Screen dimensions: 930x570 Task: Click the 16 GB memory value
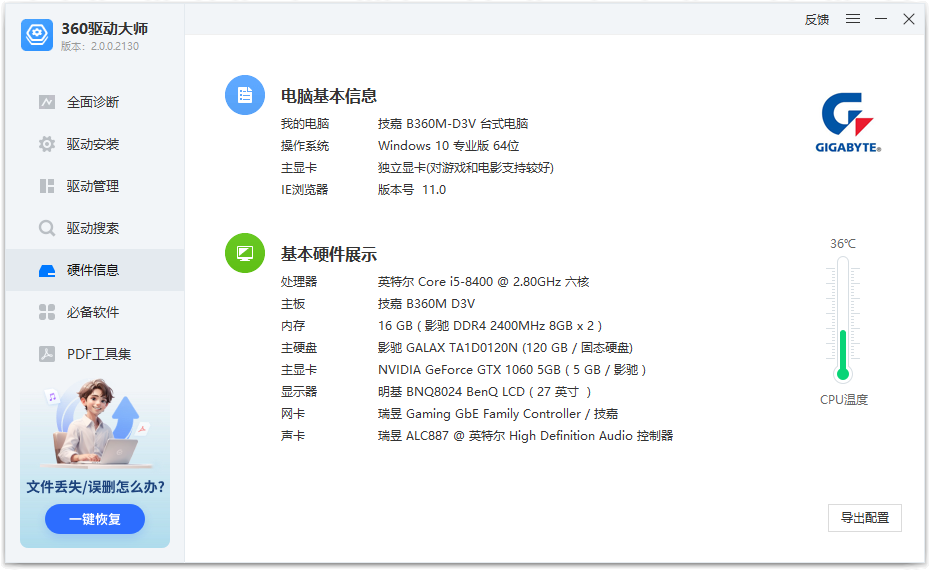pyautogui.click(x=490, y=326)
